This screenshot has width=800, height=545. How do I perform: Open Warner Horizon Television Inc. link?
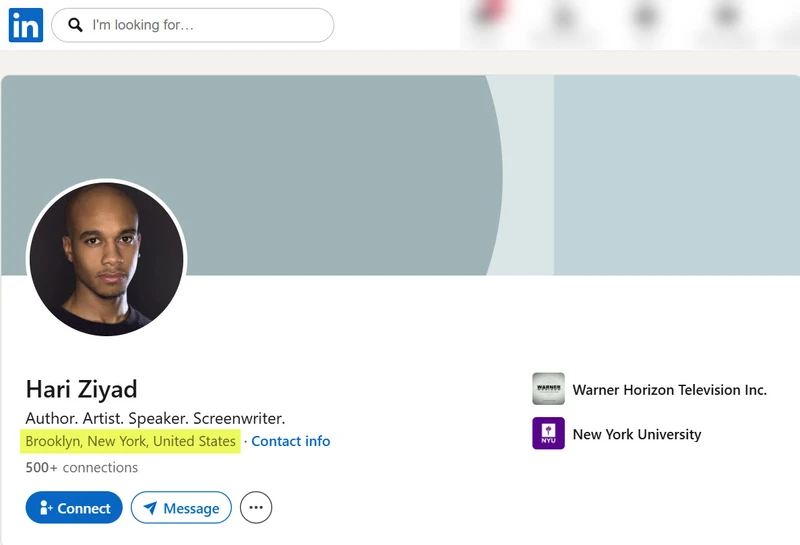click(669, 390)
